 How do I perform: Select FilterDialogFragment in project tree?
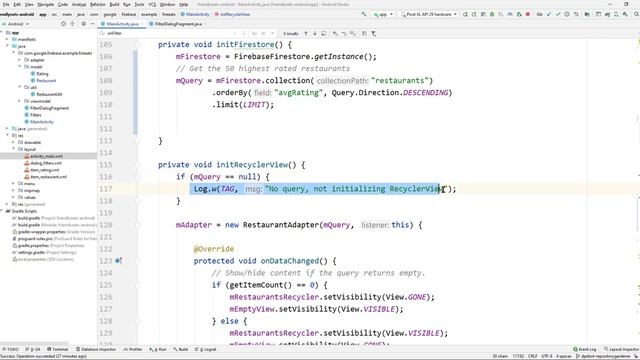point(46,108)
